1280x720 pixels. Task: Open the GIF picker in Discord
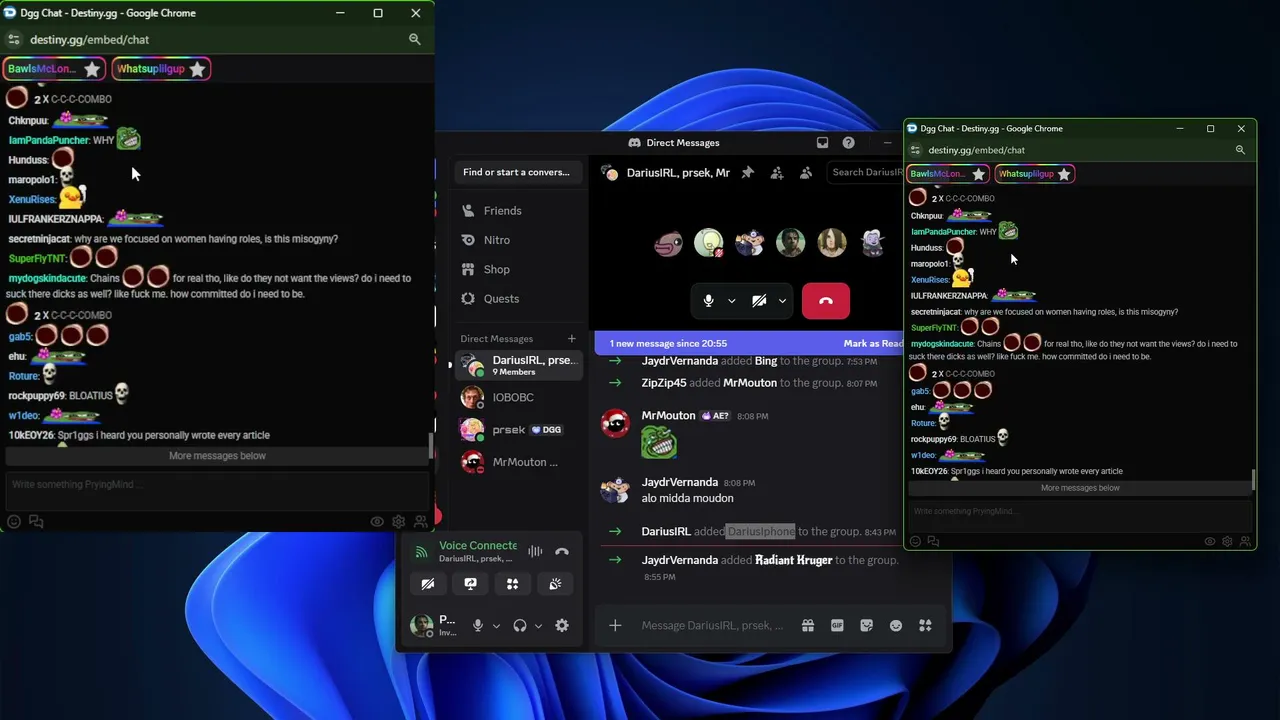click(837, 626)
